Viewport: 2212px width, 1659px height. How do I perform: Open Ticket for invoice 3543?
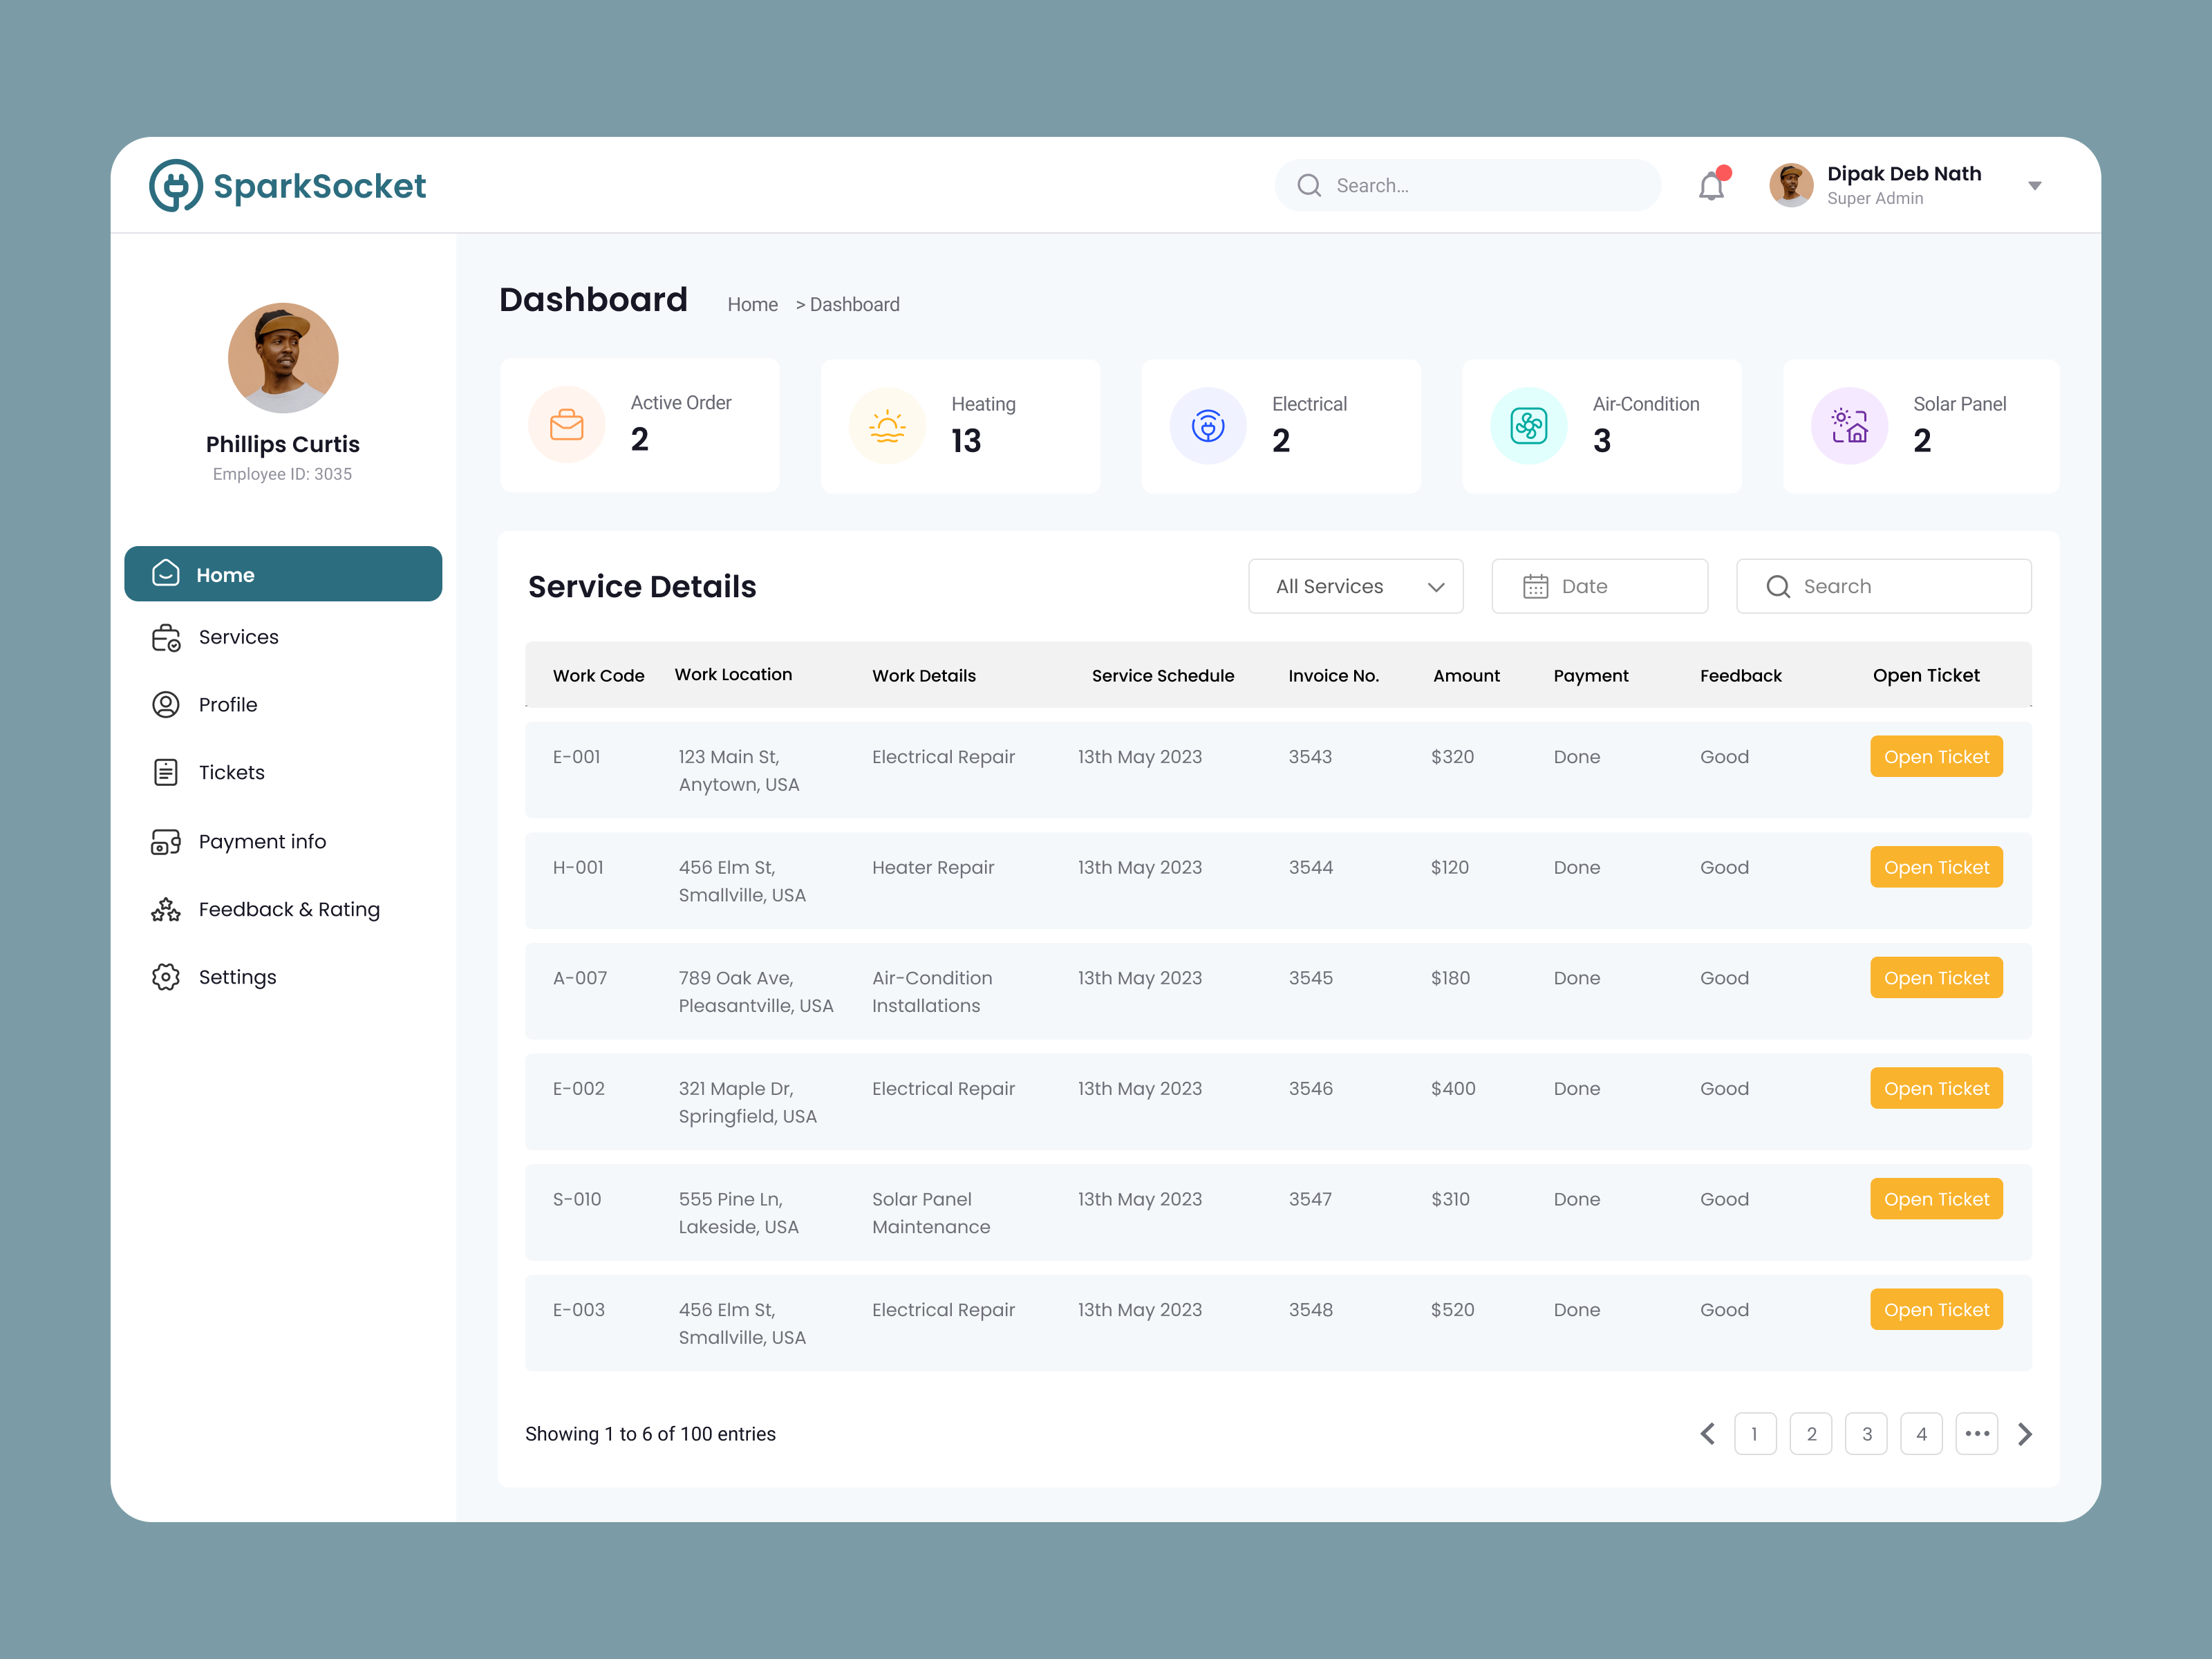click(x=1936, y=757)
